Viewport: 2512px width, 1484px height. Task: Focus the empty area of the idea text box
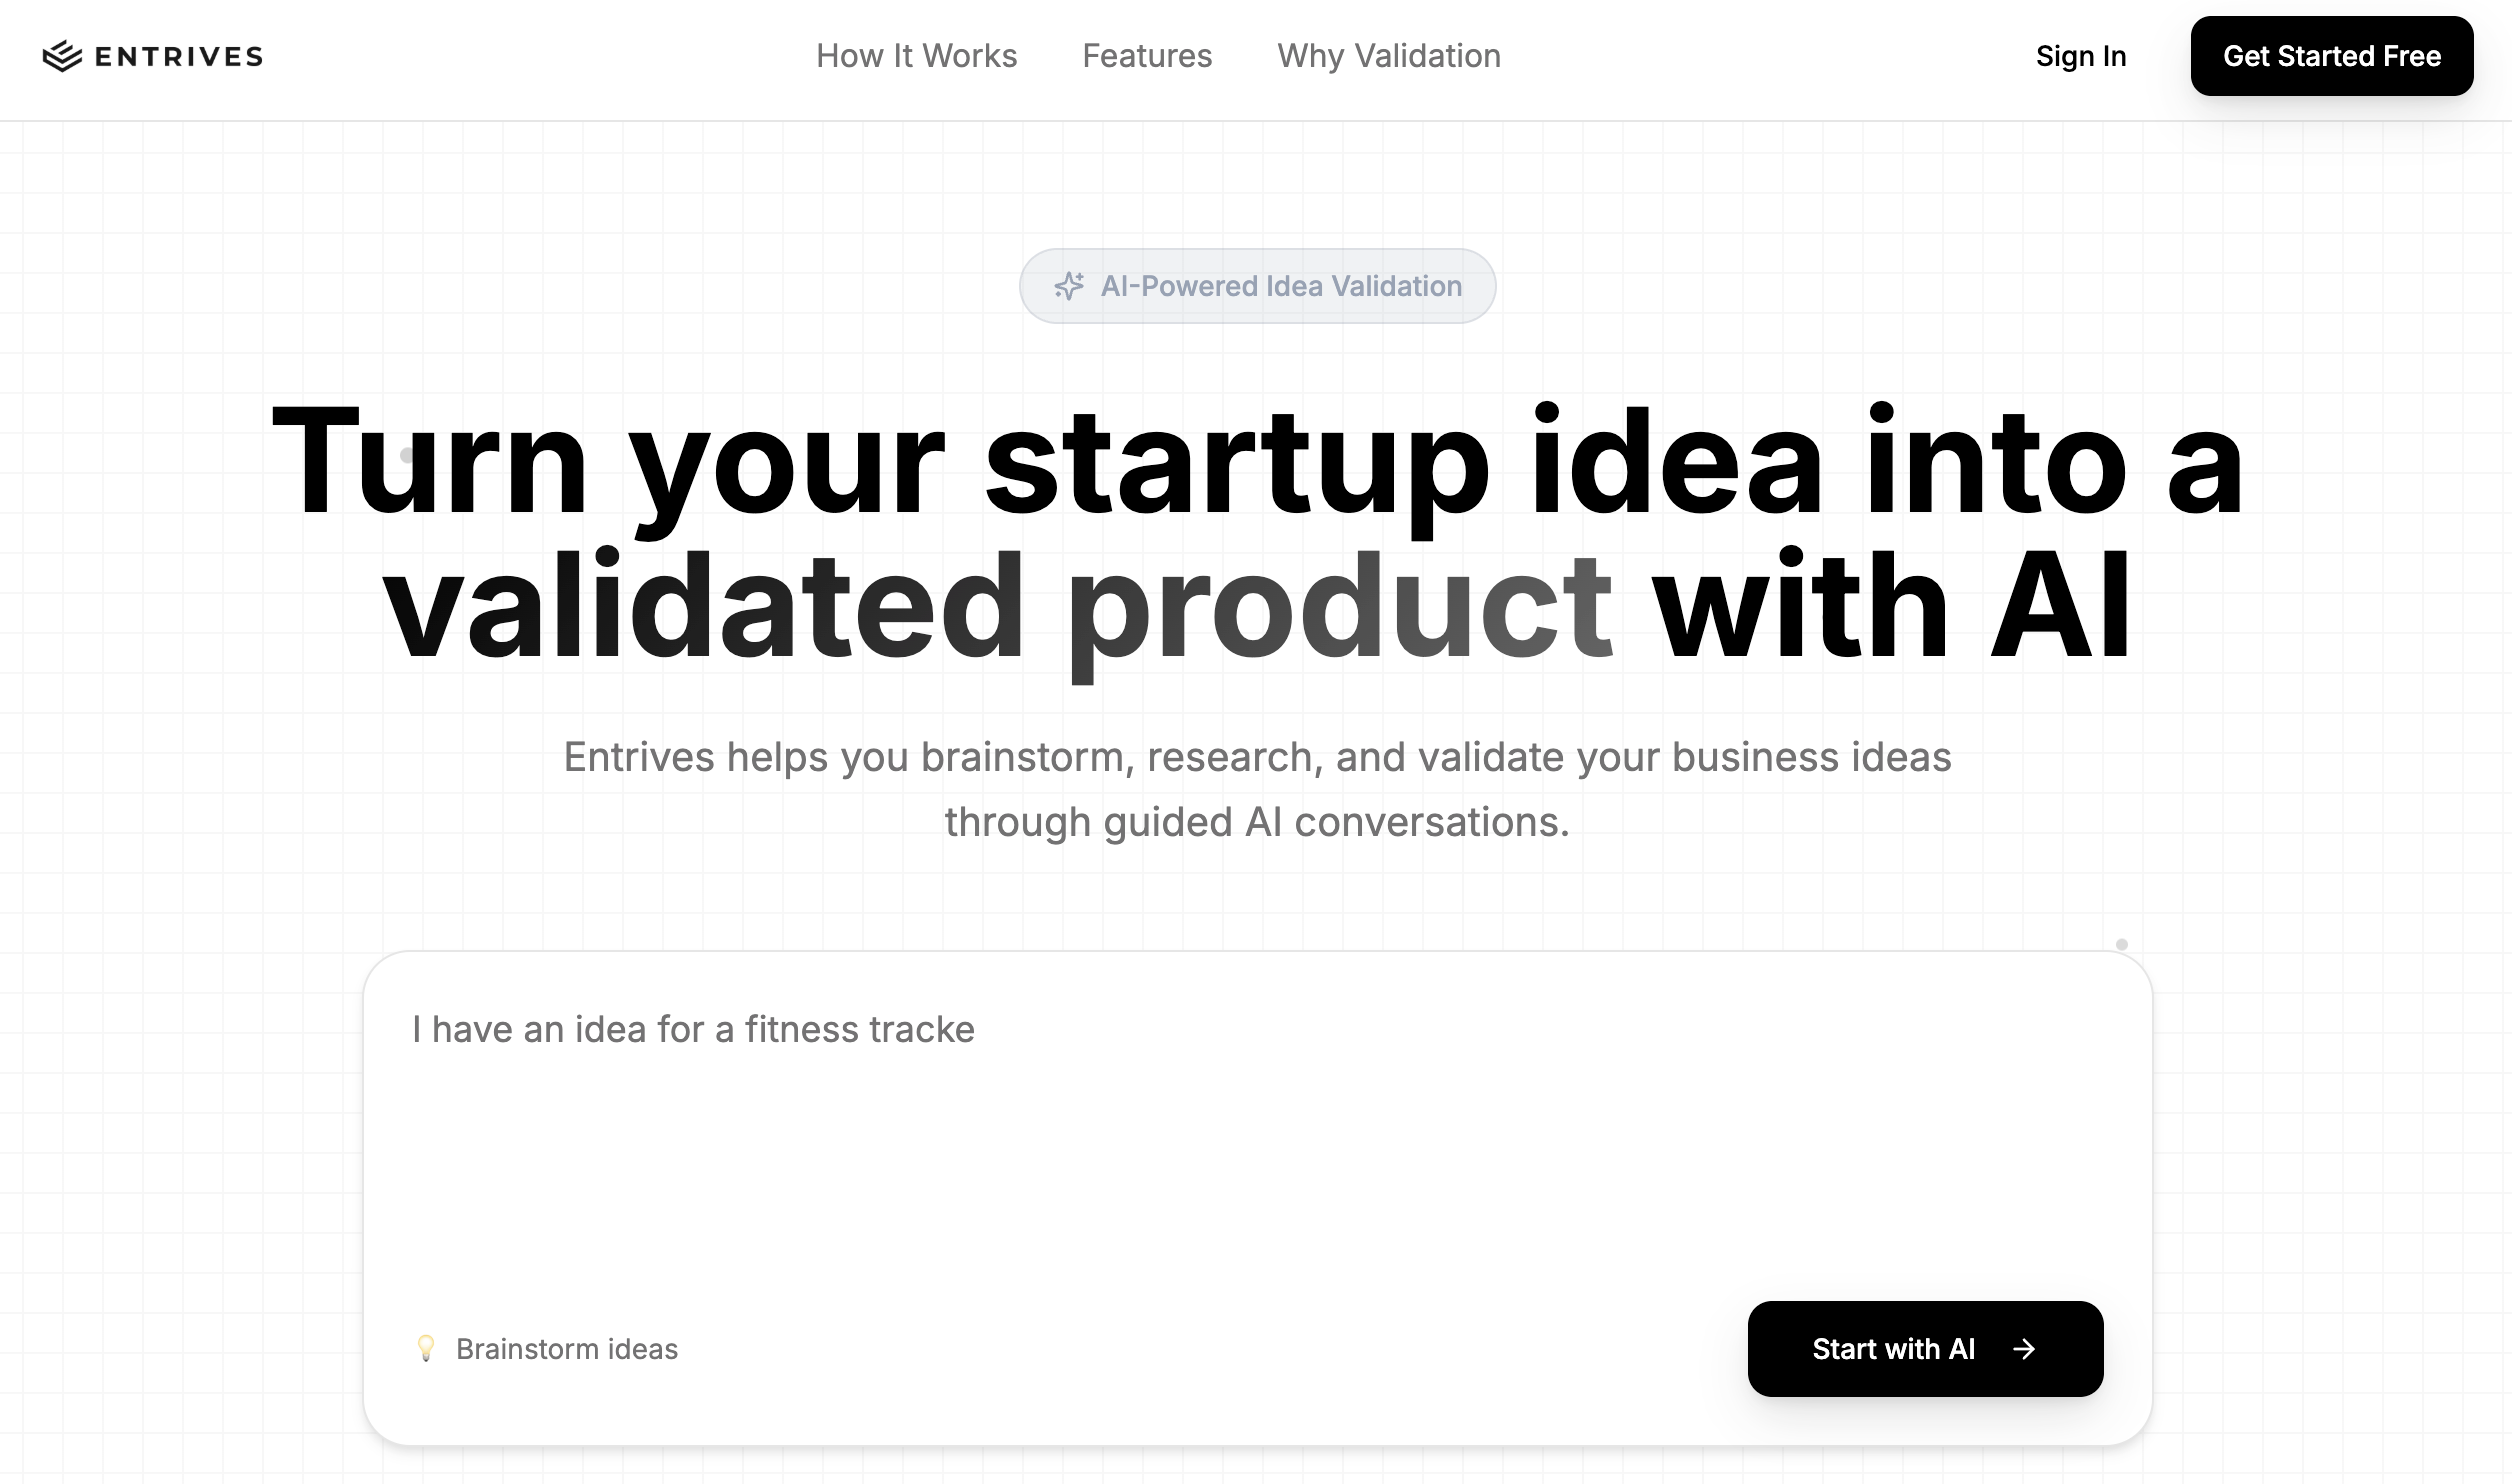coord(1256,1170)
